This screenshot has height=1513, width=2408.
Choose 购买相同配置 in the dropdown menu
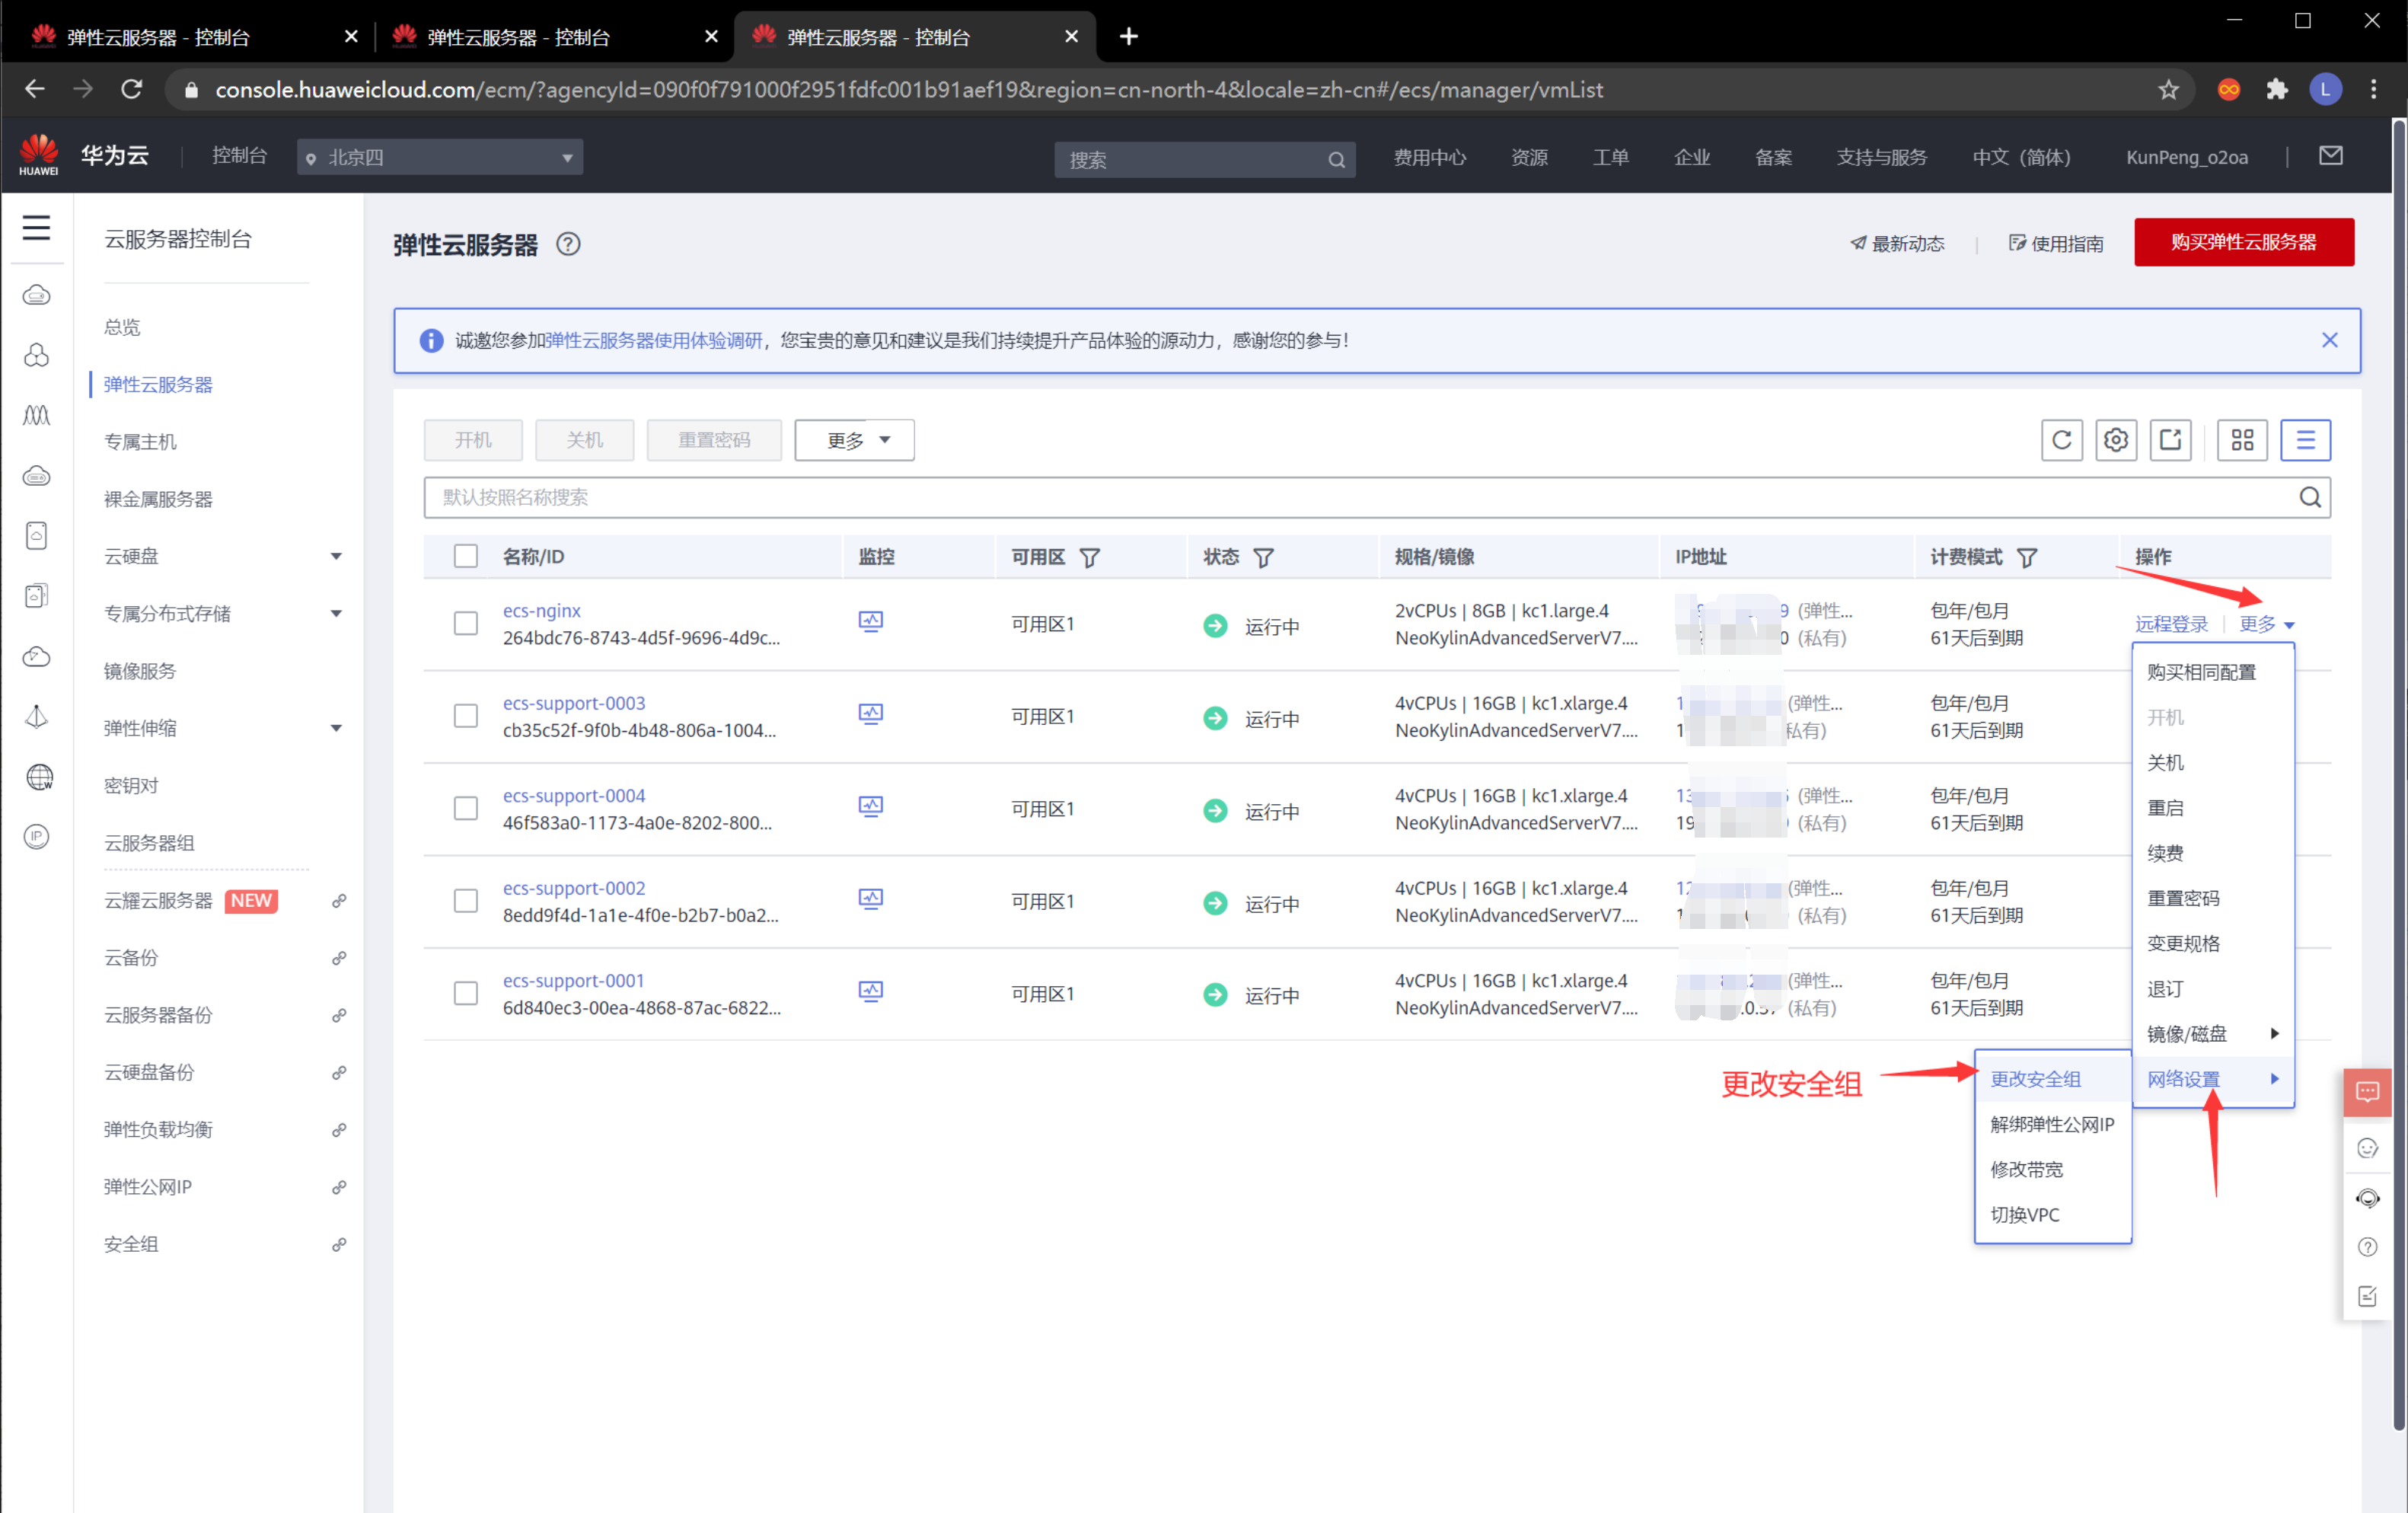2212,672
